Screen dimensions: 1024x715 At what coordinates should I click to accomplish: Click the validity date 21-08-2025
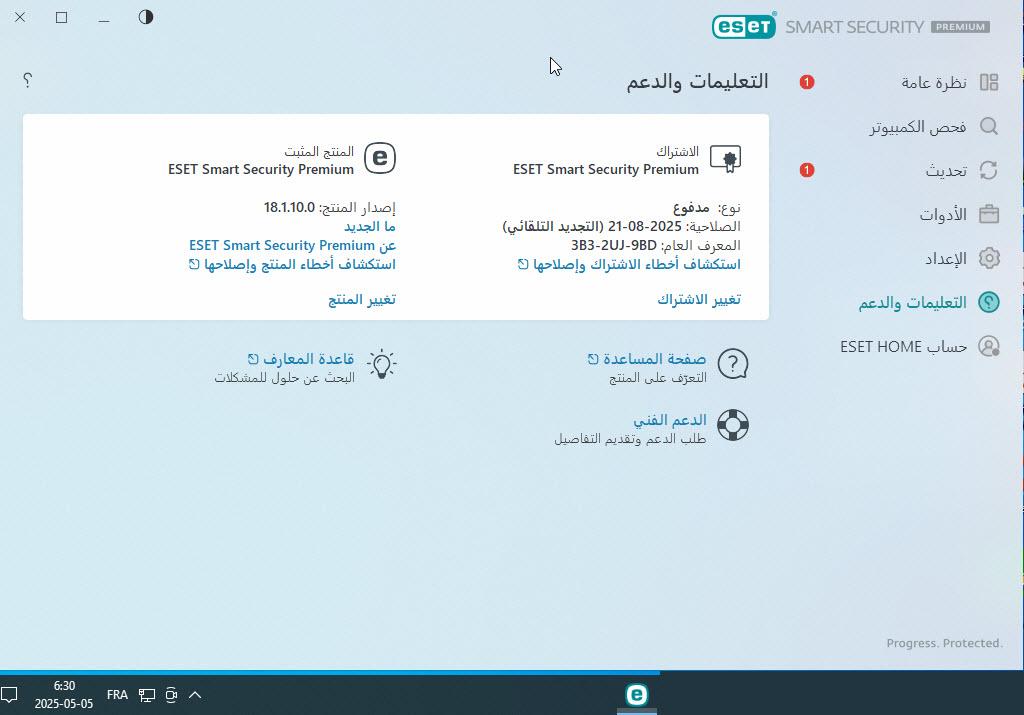[x=645, y=227]
